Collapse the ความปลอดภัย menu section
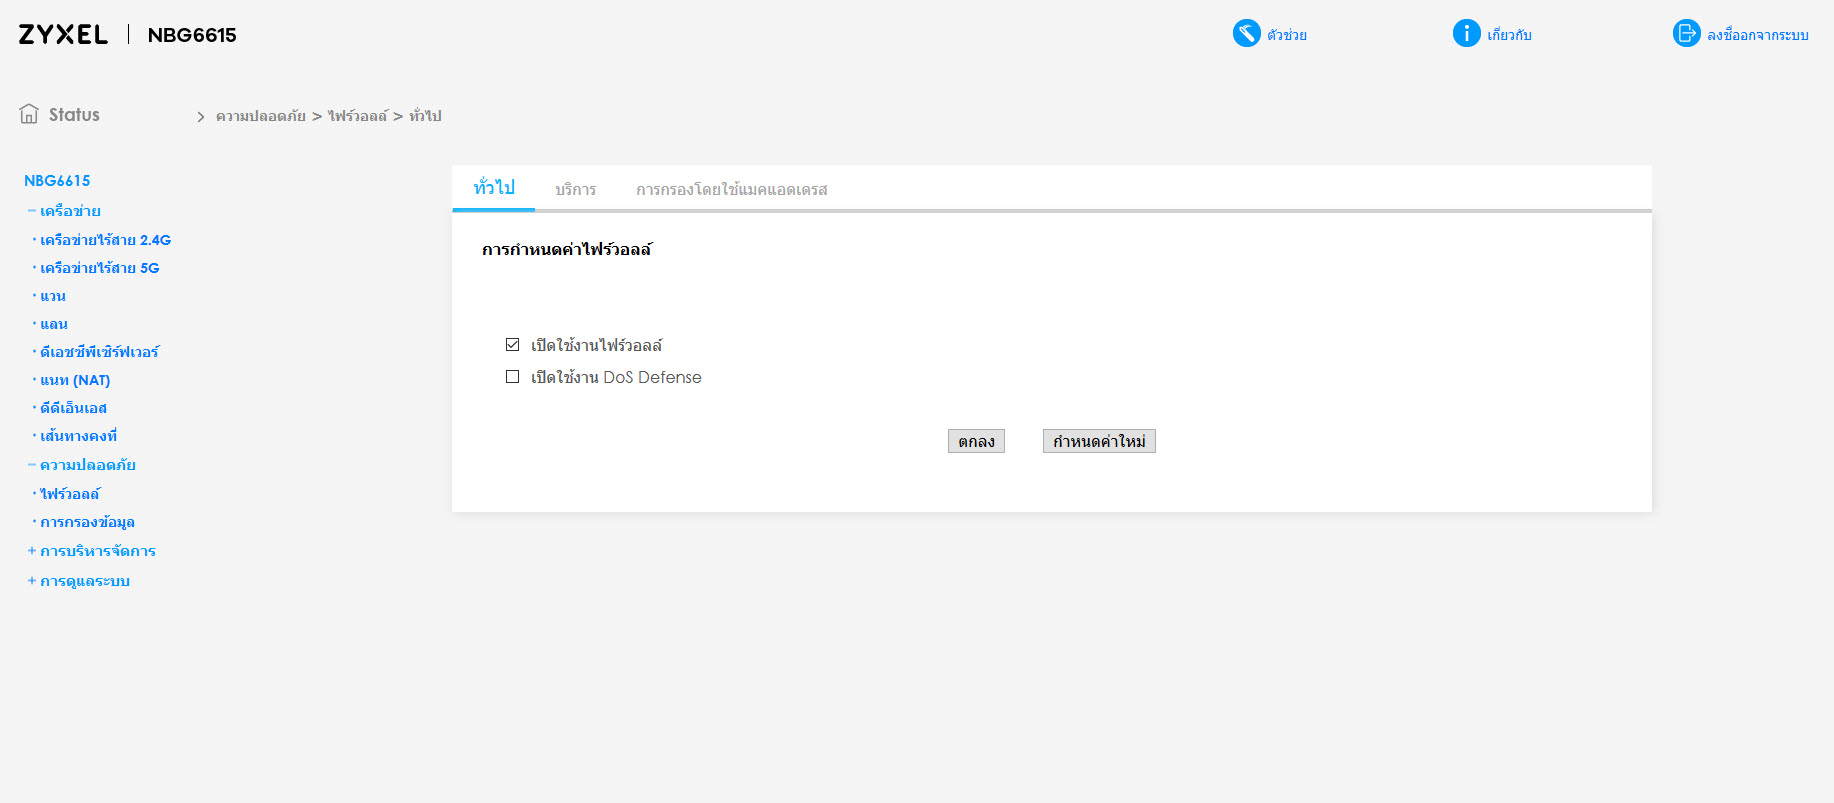The height and width of the screenshot is (803, 1834). 32,465
